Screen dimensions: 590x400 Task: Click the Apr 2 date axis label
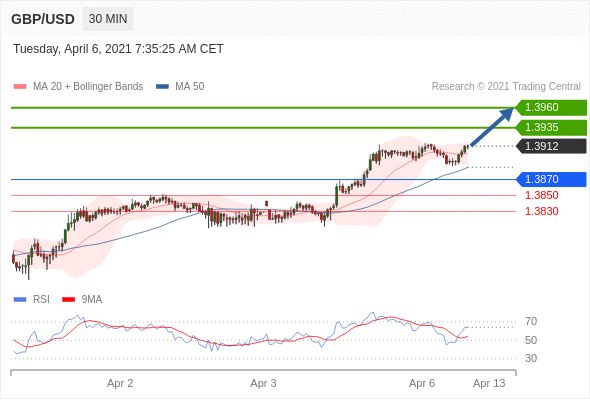[x=120, y=383]
